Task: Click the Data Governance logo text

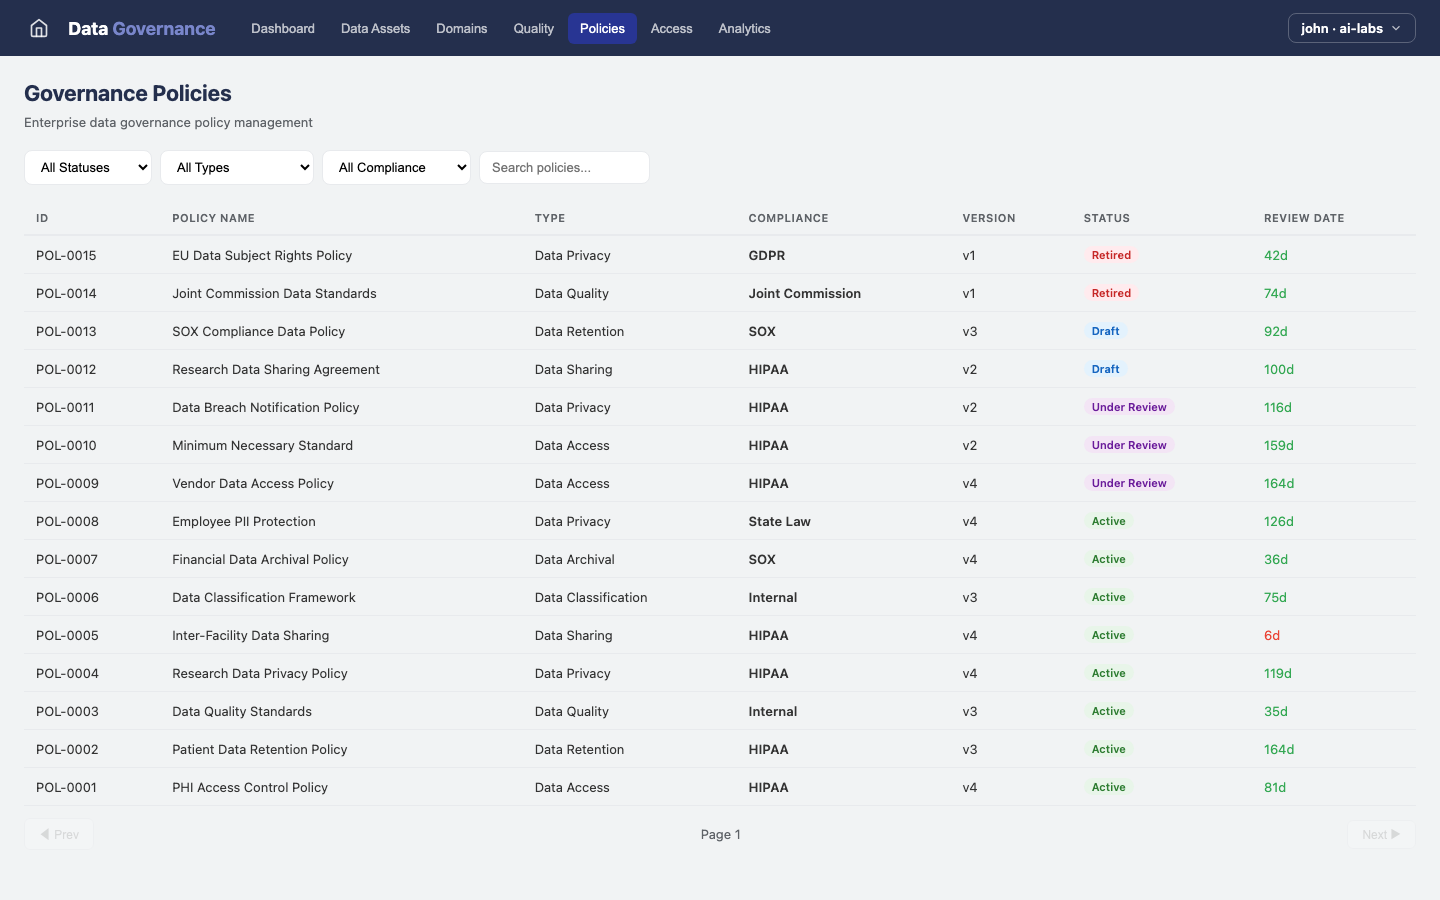Action: click(x=140, y=28)
